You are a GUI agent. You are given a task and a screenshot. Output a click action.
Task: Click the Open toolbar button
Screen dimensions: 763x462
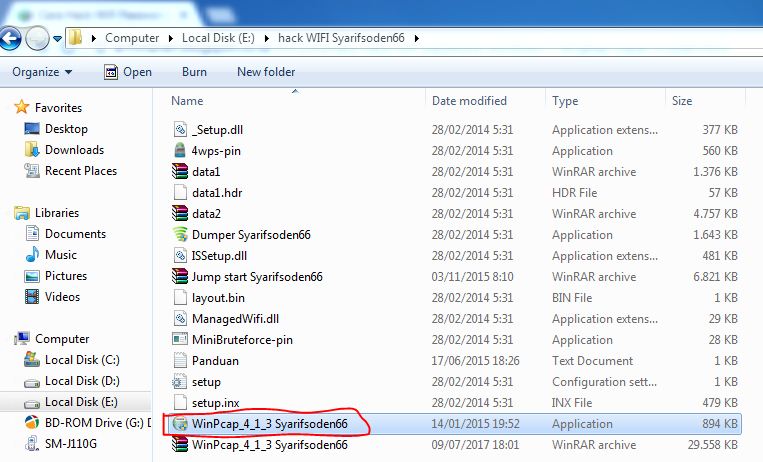(128, 72)
